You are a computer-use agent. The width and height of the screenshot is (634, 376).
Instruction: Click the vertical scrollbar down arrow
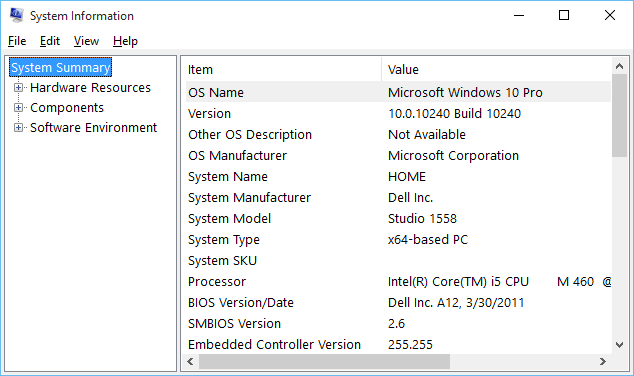(x=619, y=345)
